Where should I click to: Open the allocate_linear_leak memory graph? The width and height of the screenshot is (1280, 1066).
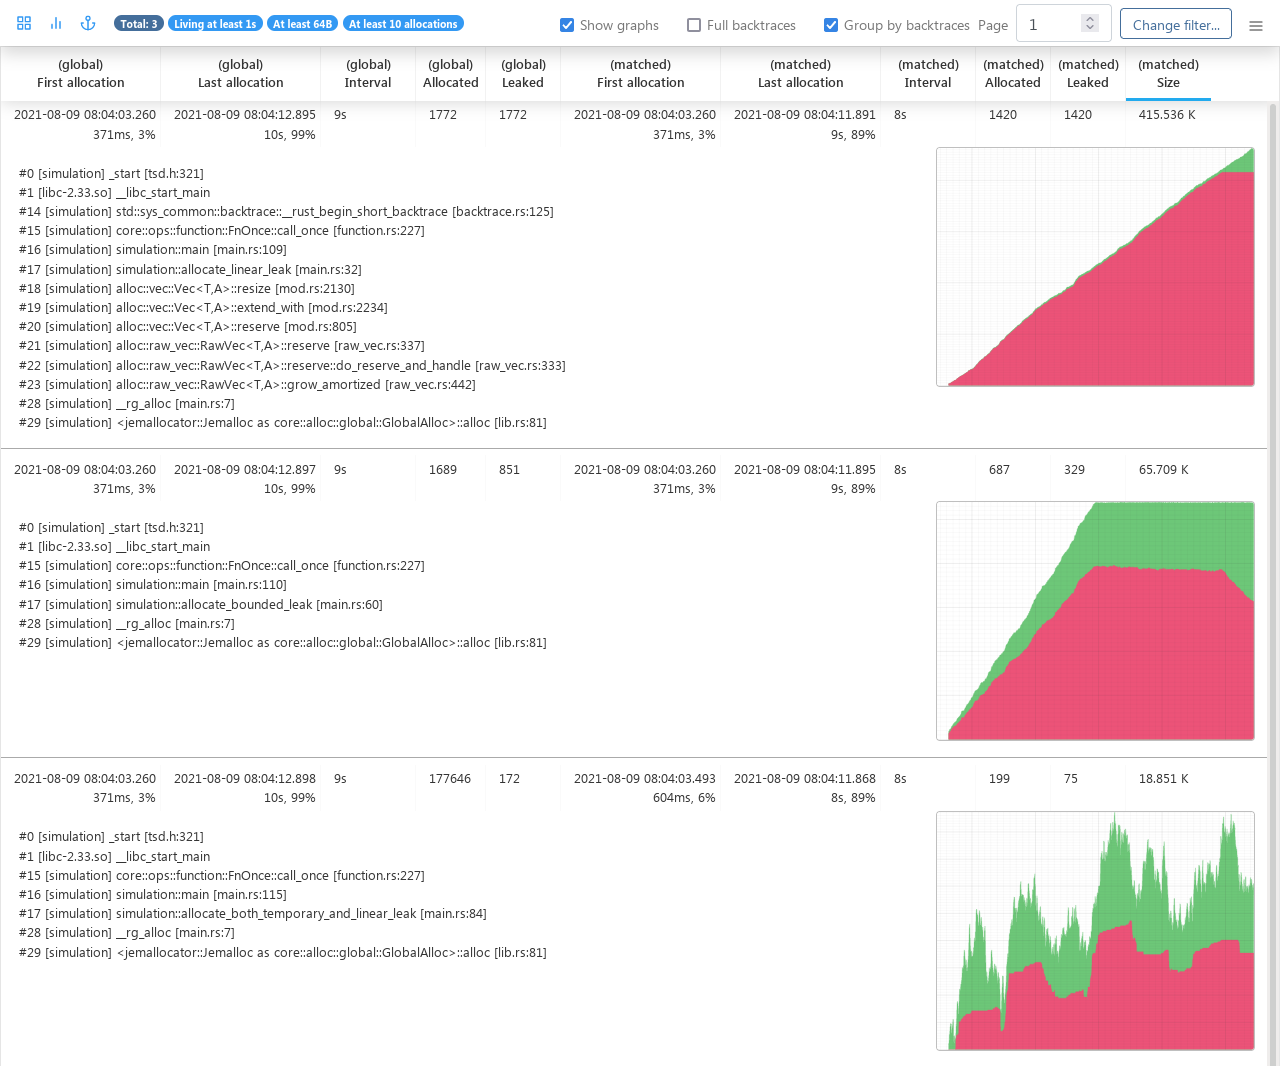tap(1095, 267)
